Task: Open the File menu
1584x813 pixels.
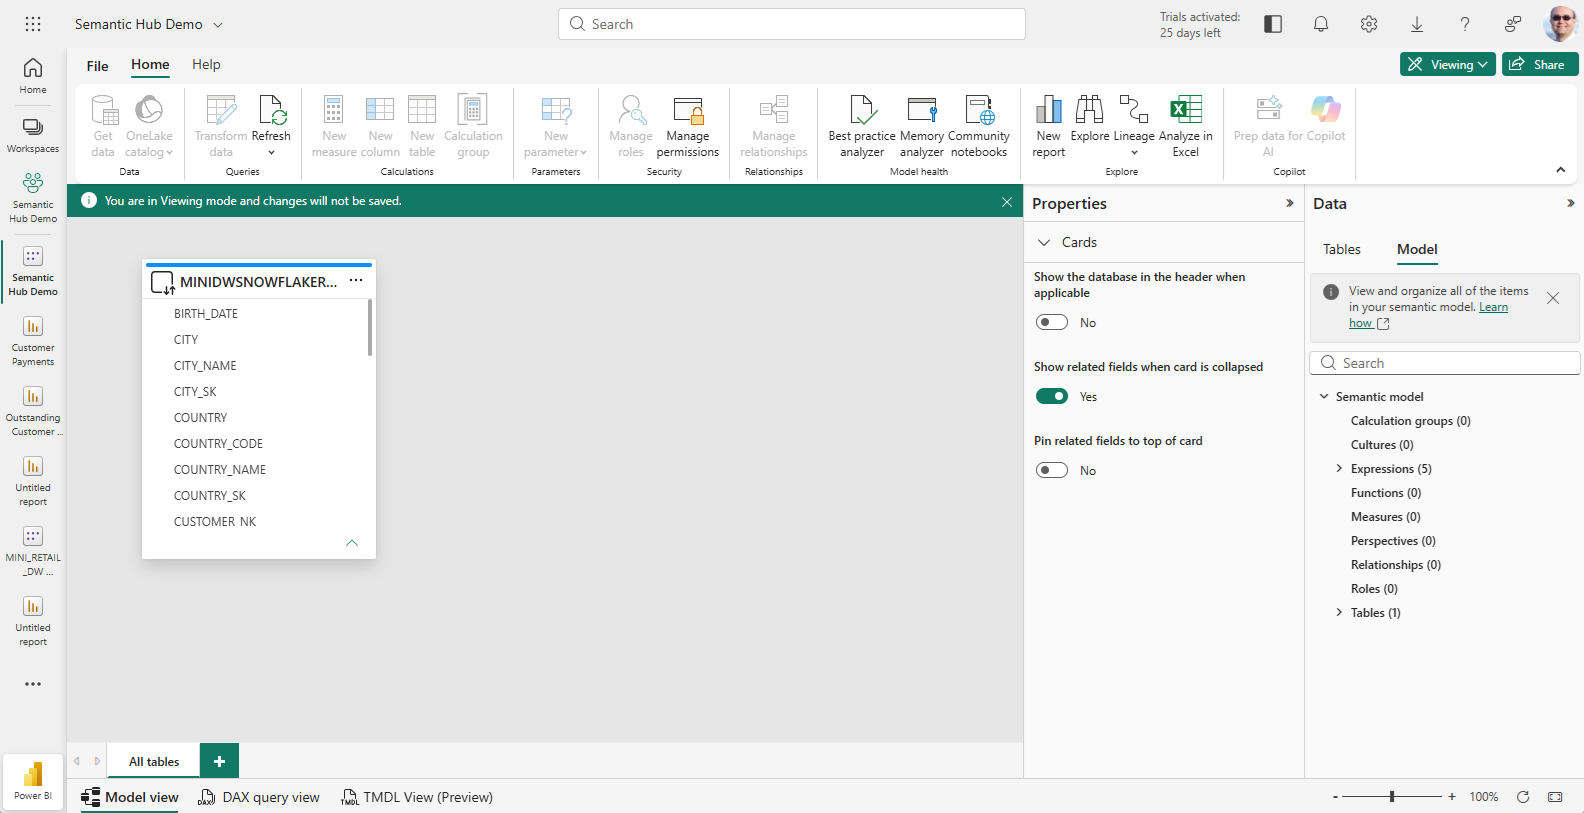Action: 97,66
